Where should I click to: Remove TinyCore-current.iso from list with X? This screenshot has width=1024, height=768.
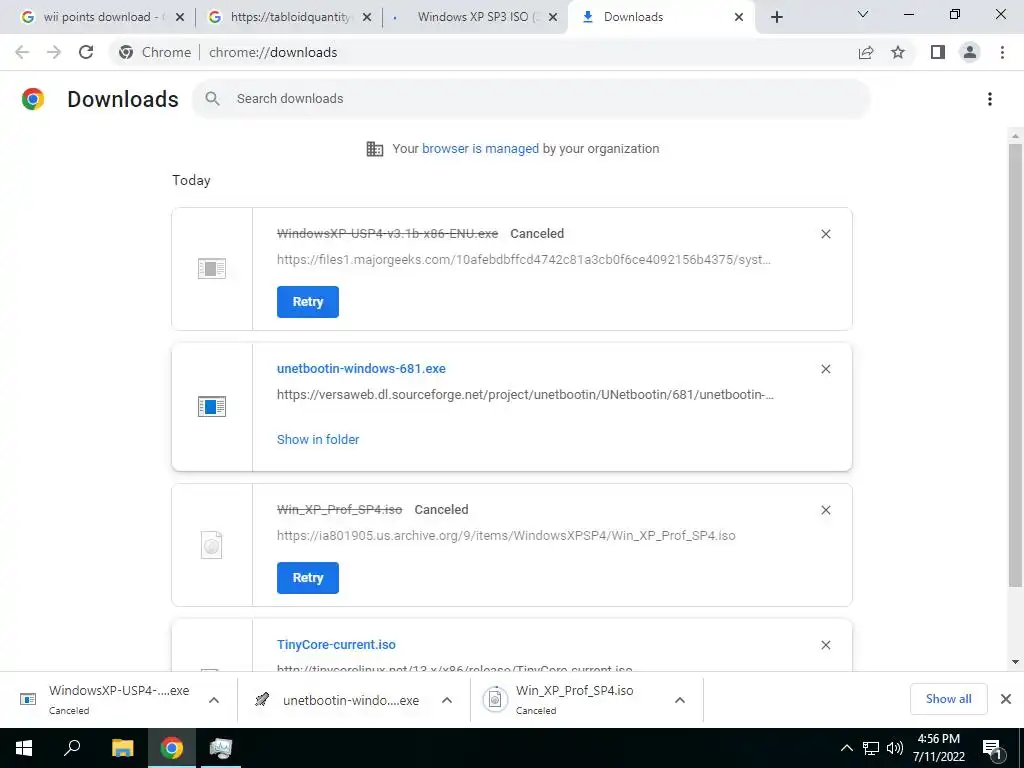point(825,645)
